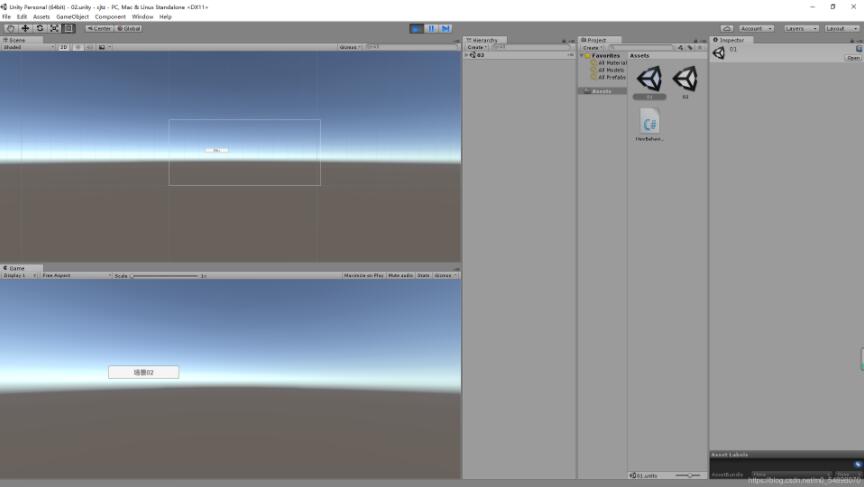The height and width of the screenshot is (487, 864).
Task: Click Project search by label icon
Action: point(690,48)
